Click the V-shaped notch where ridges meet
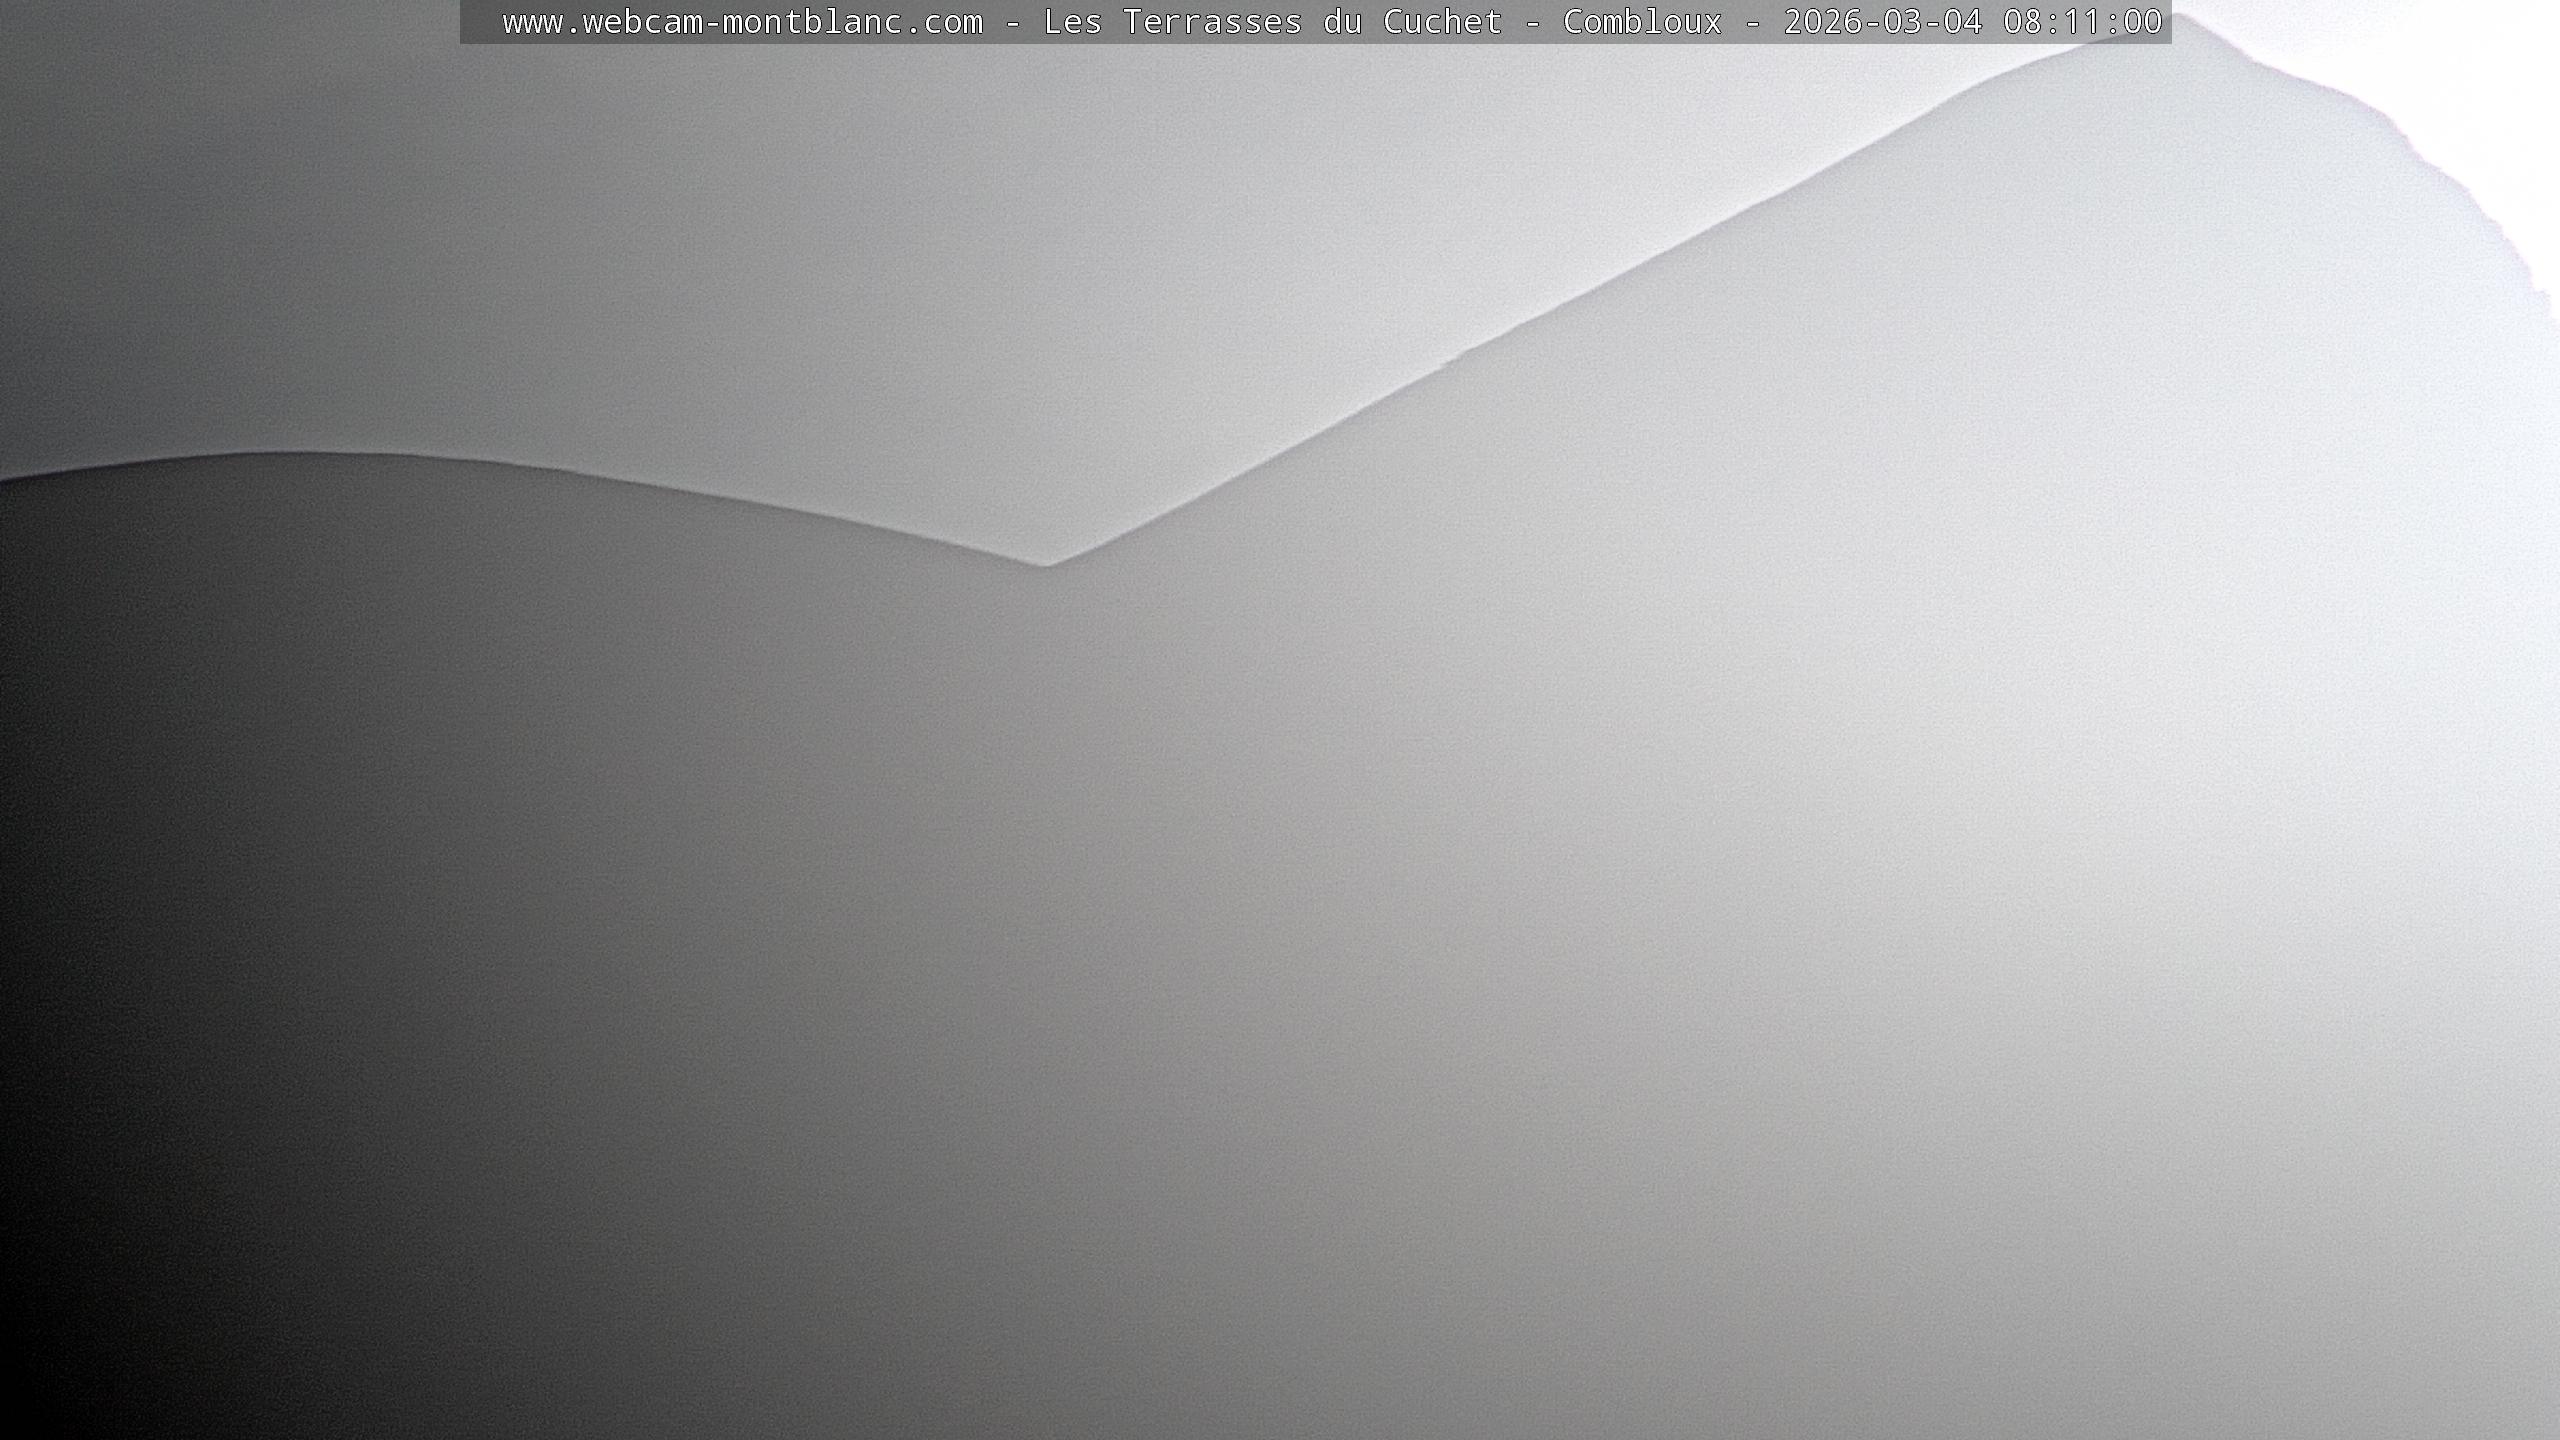 pyautogui.click(x=1046, y=564)
